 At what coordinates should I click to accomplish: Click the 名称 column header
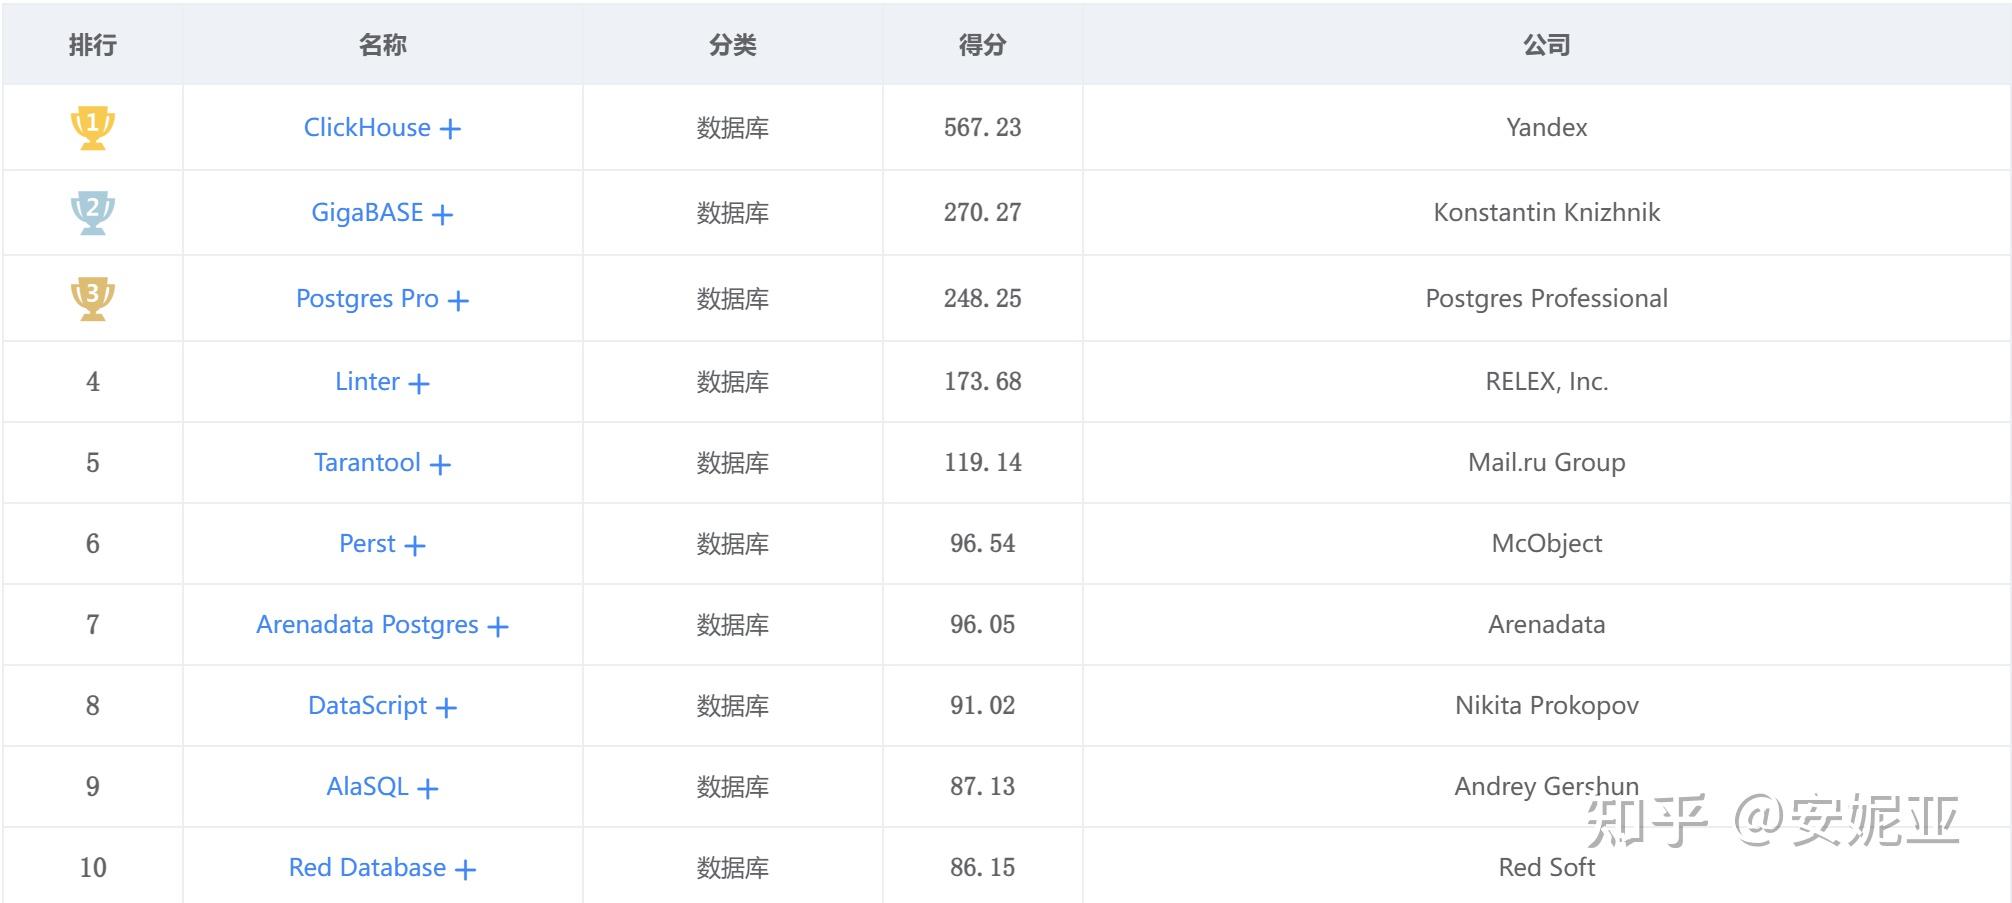pyautogui.click(x=382, y=44)
